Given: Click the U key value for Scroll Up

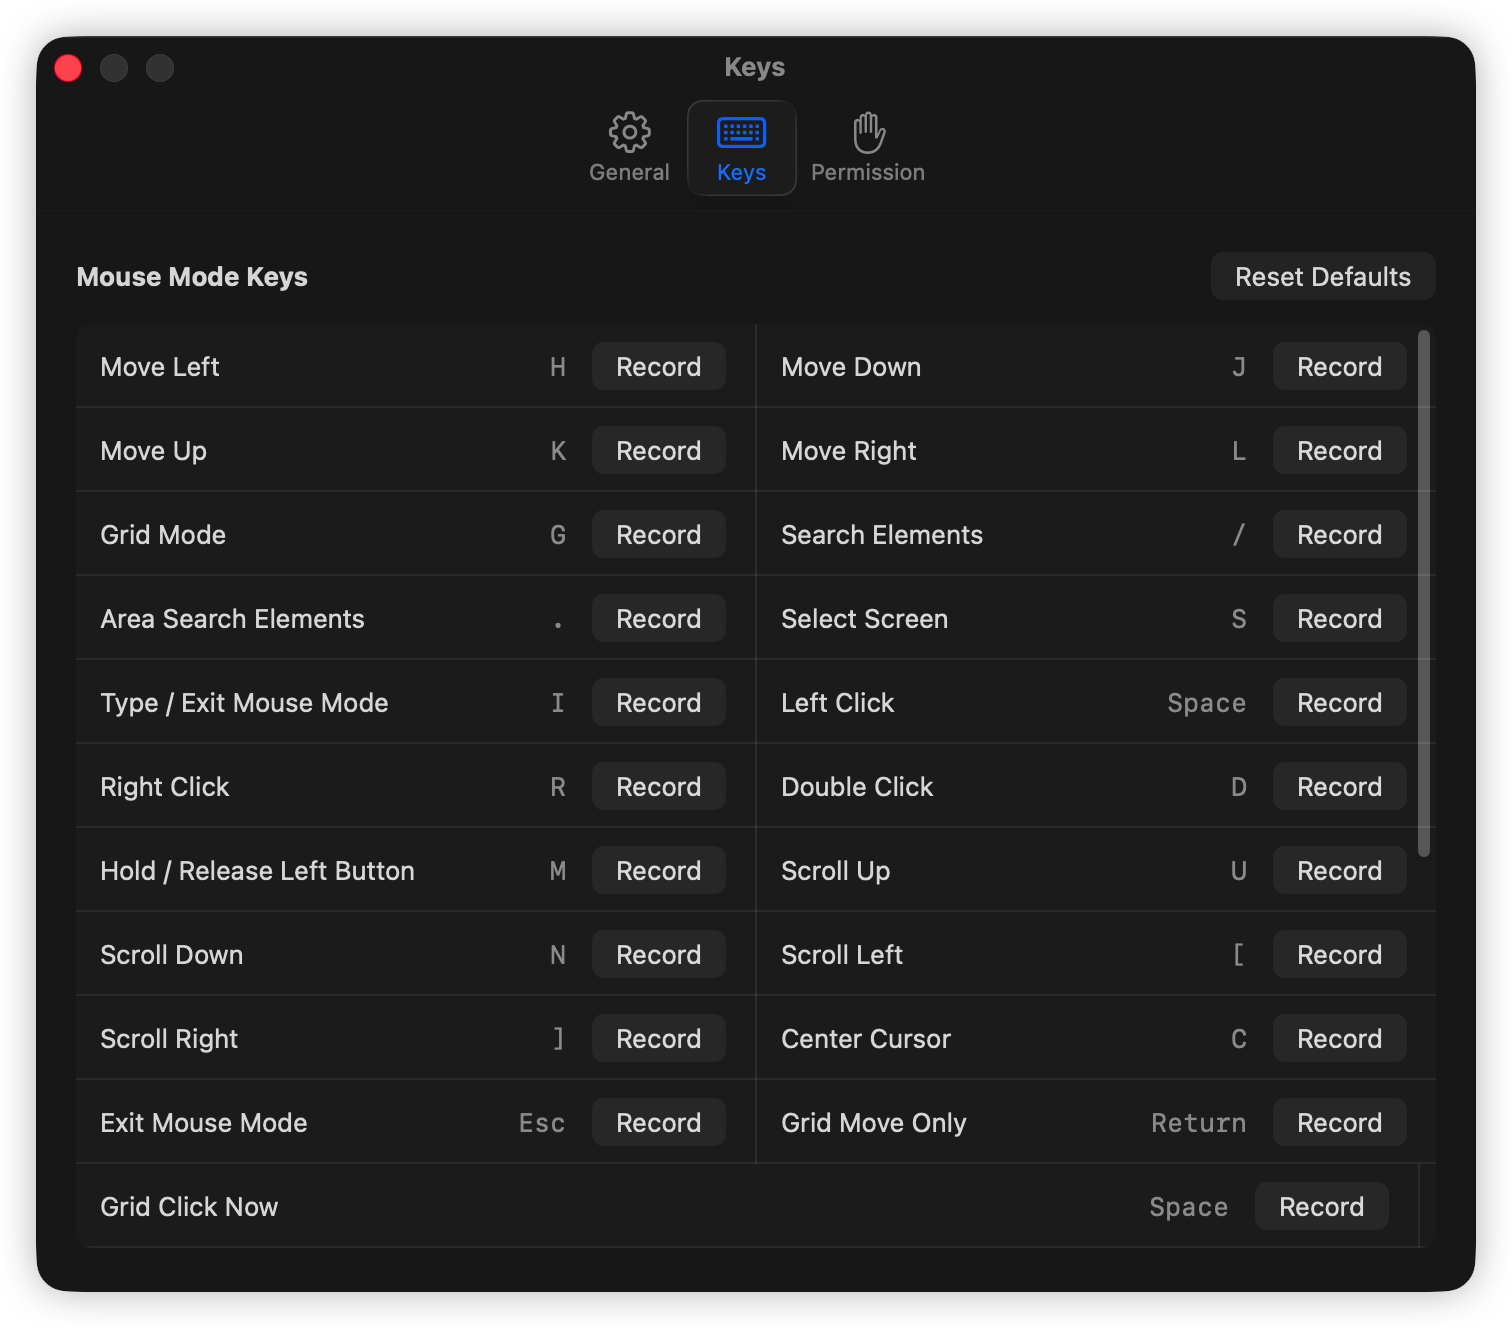Looking at the screenshot, I should pos(1238,871).
